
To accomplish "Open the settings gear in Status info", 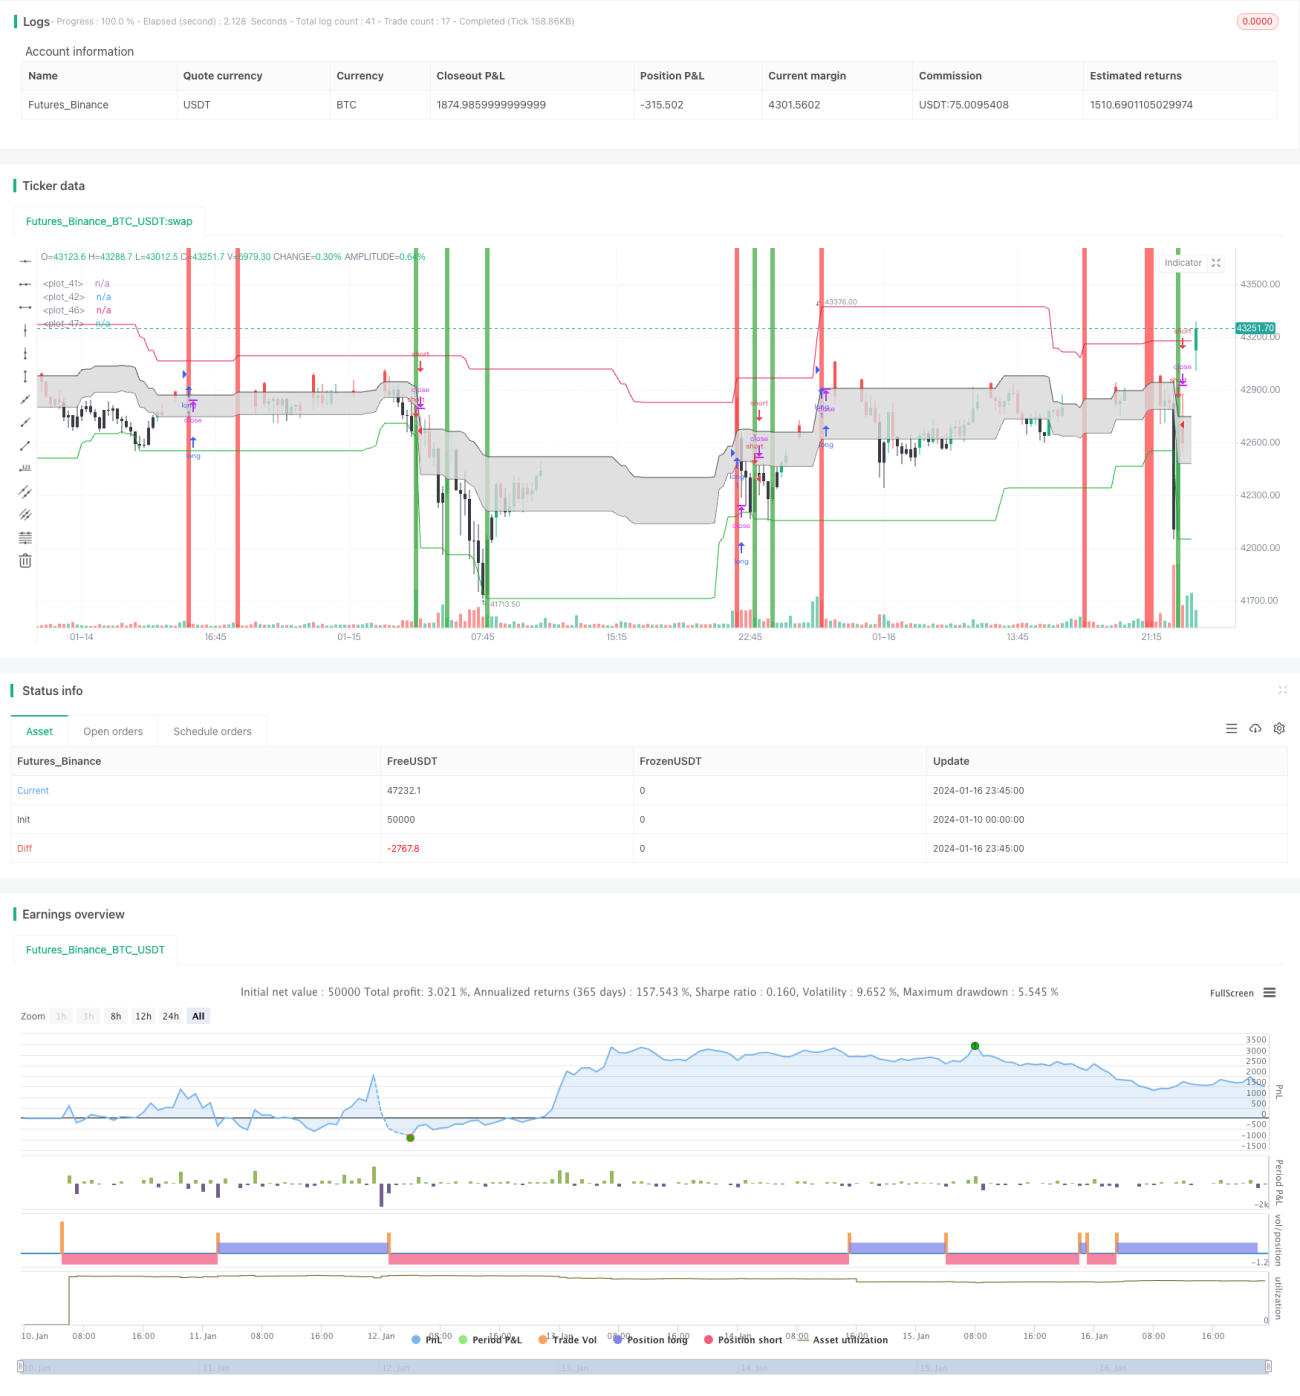I will (1279, 729).
